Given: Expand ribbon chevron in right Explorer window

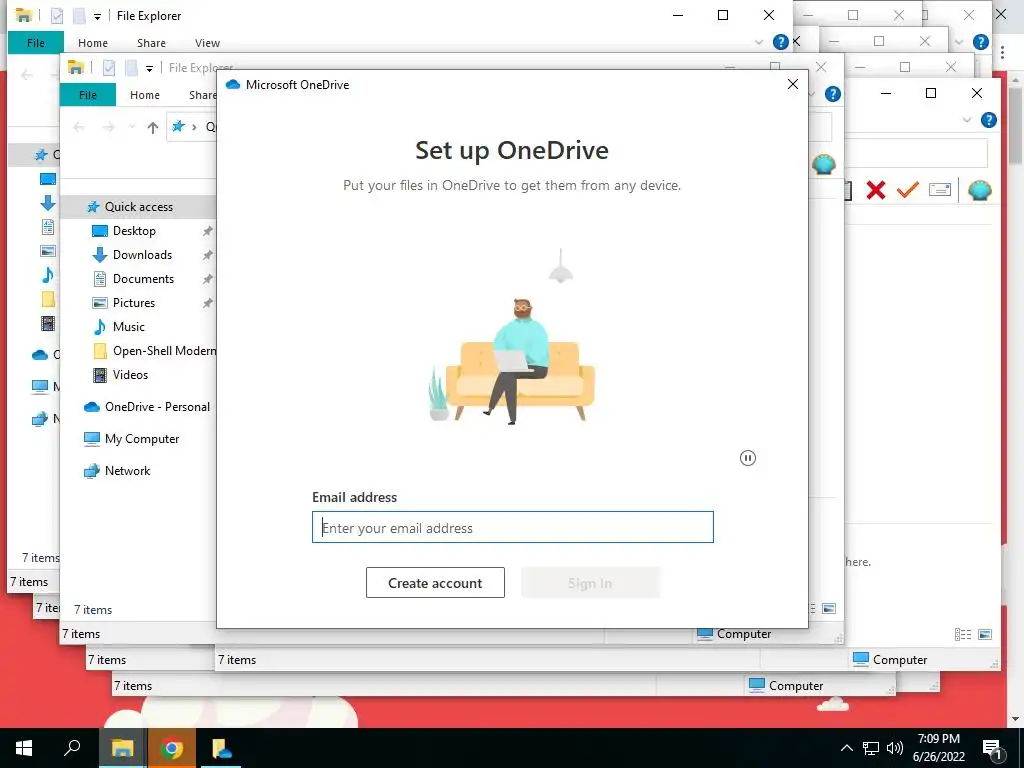Looking at the screenshot, I should click(967, 120).
